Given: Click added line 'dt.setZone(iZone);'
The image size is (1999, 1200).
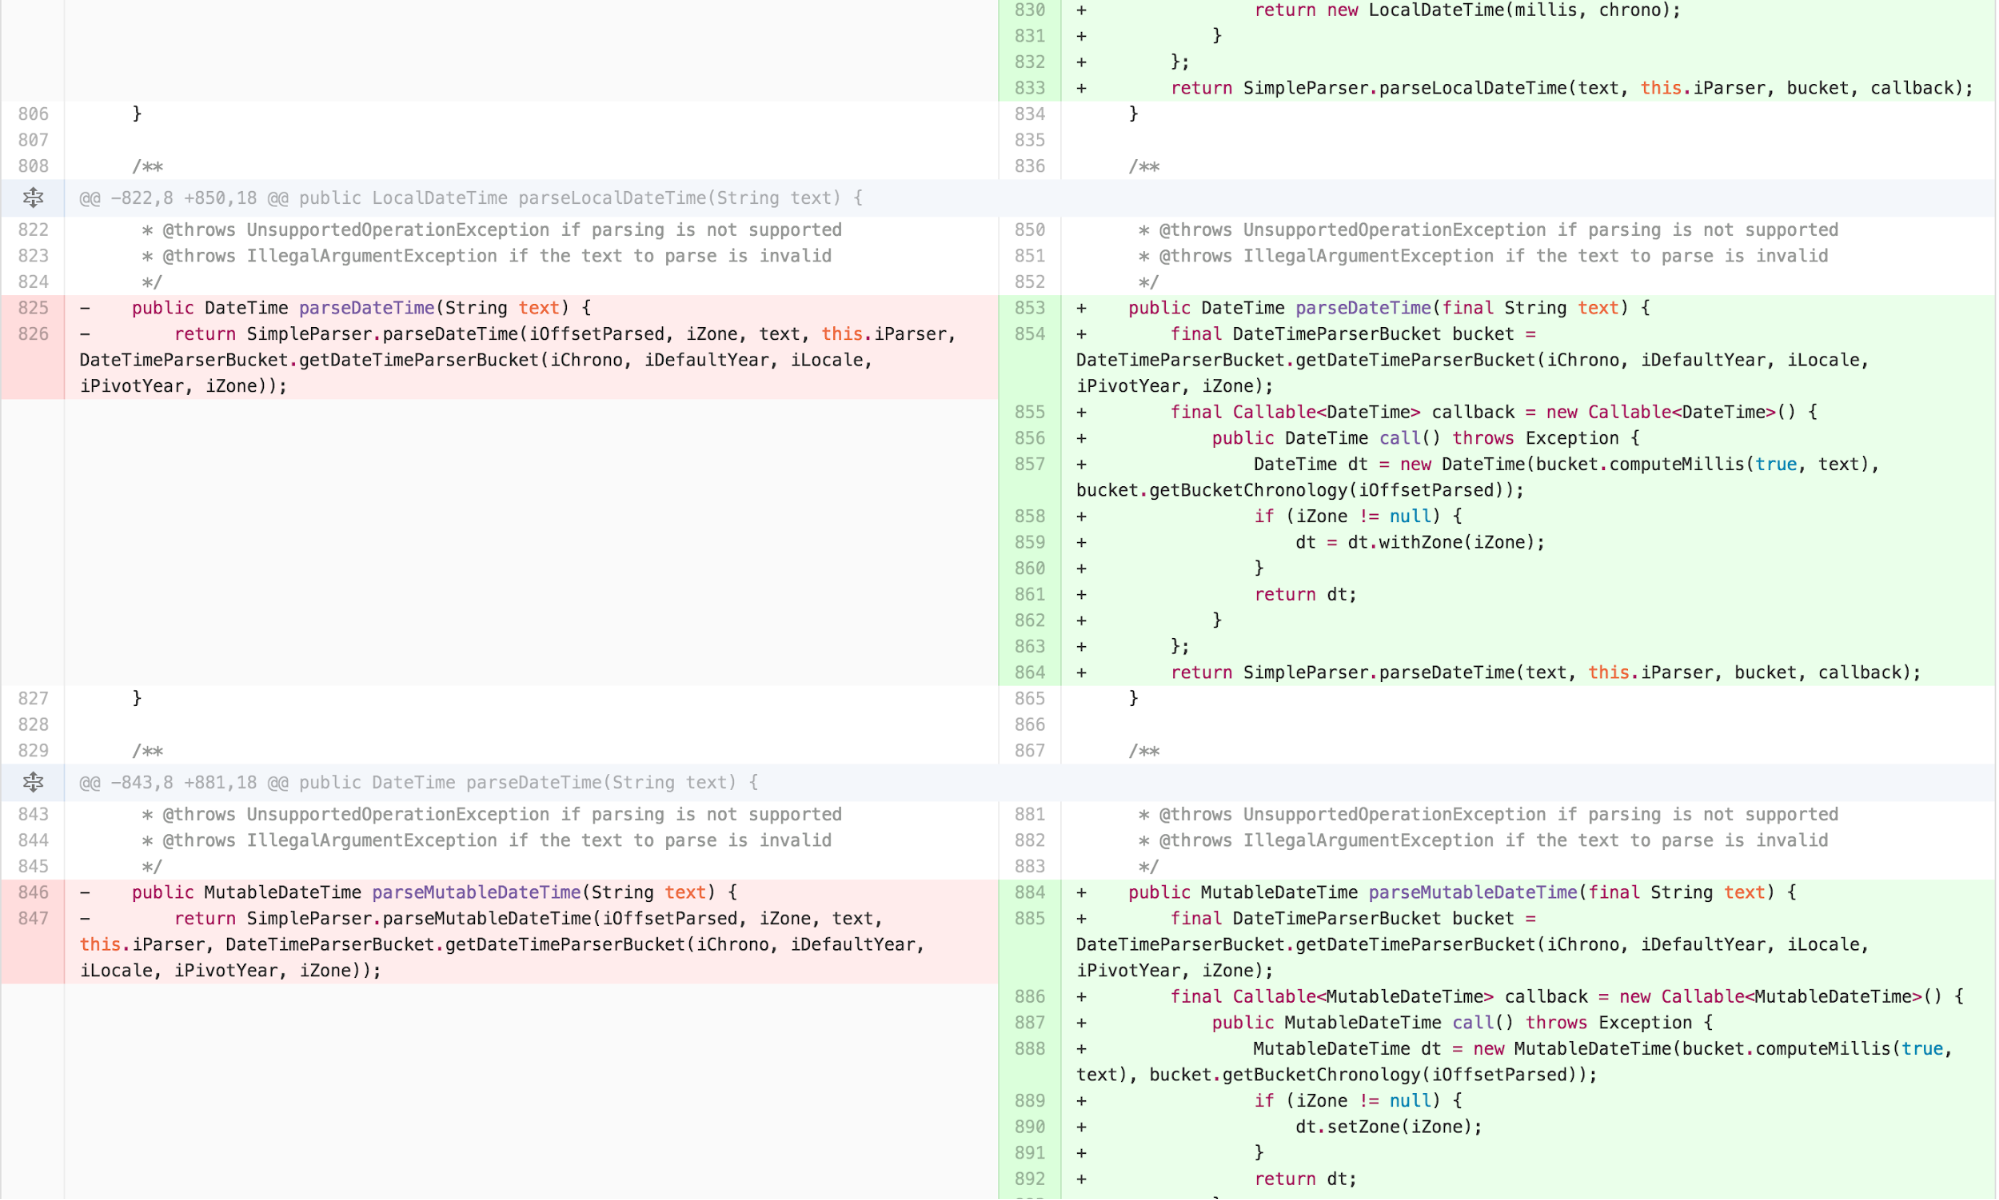Looking at the screenshot, I should pos(1389,1126).
